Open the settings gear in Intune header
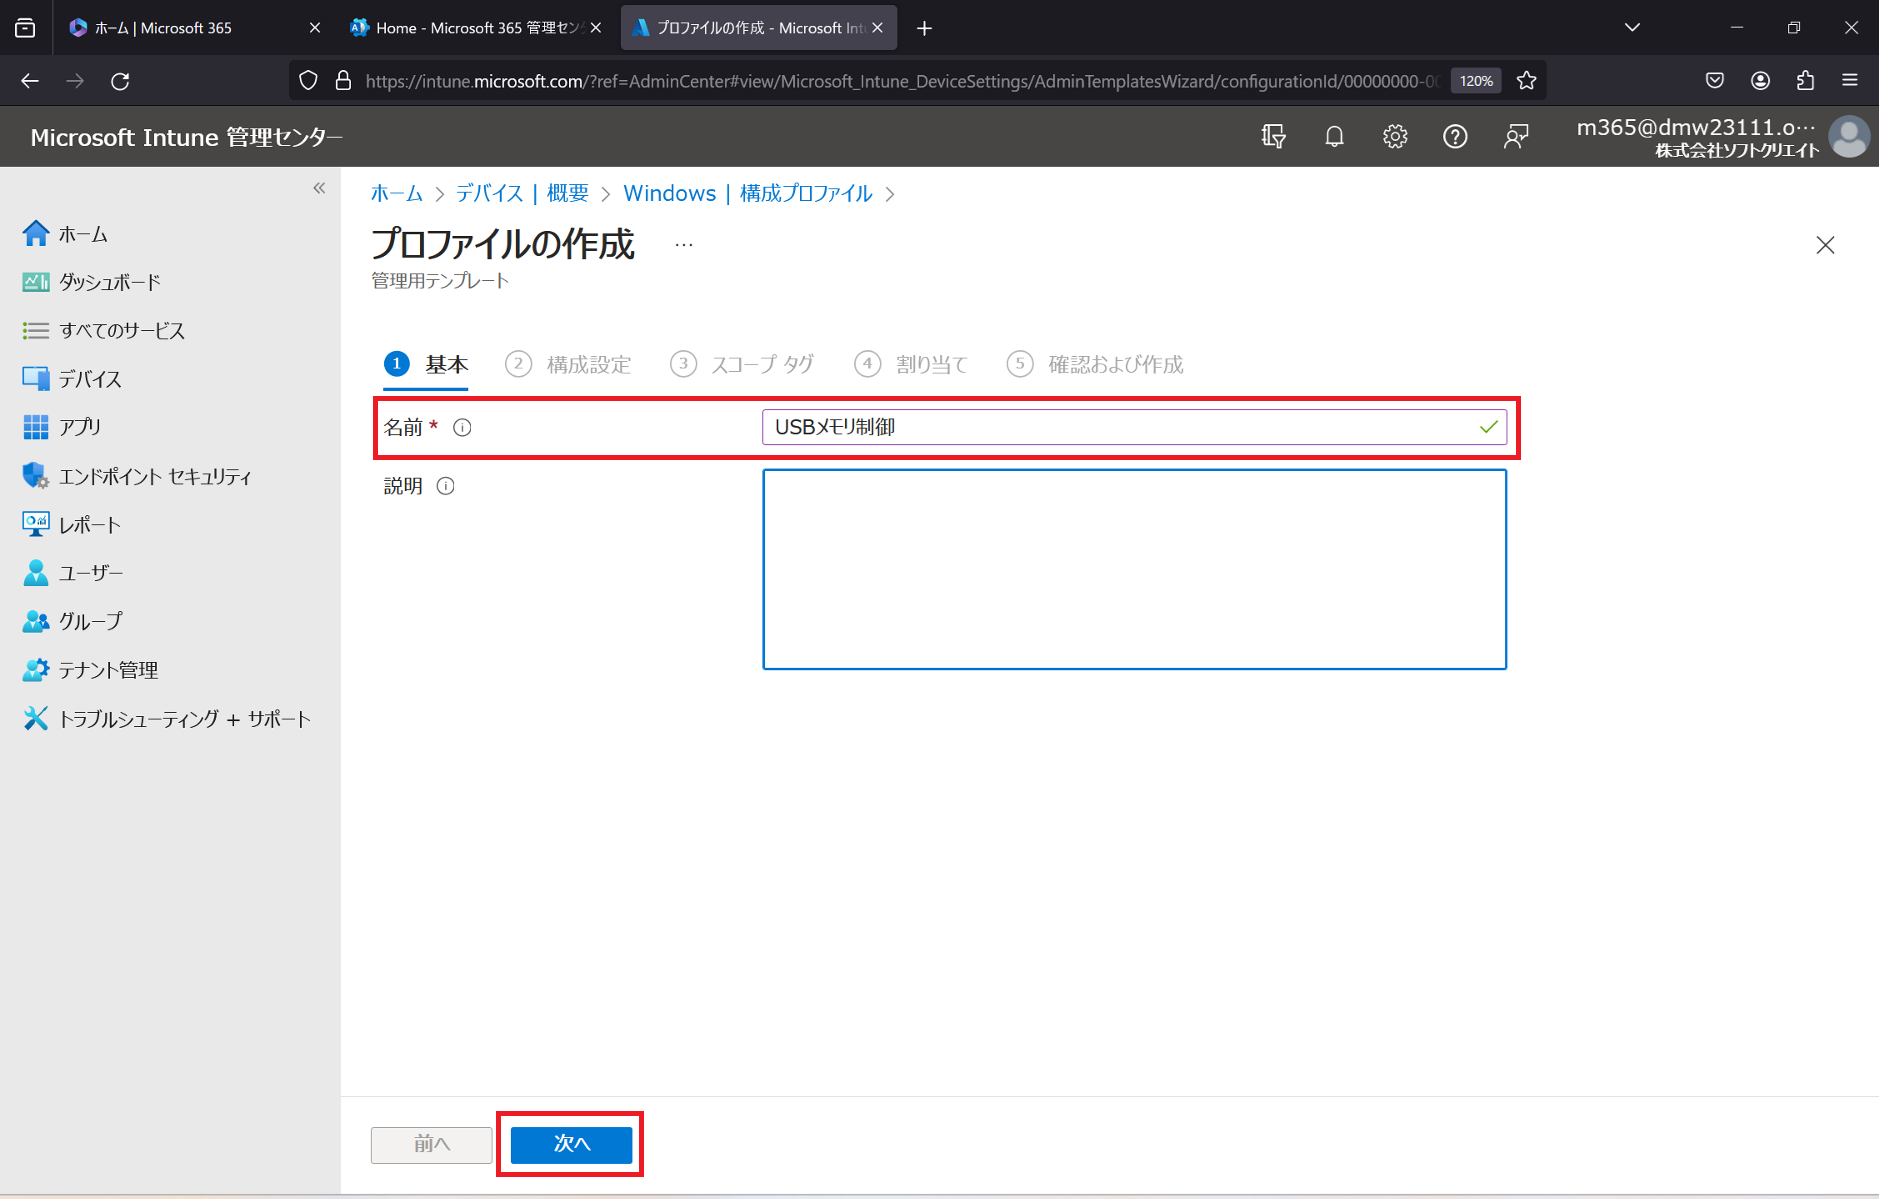 point(1395,136)
